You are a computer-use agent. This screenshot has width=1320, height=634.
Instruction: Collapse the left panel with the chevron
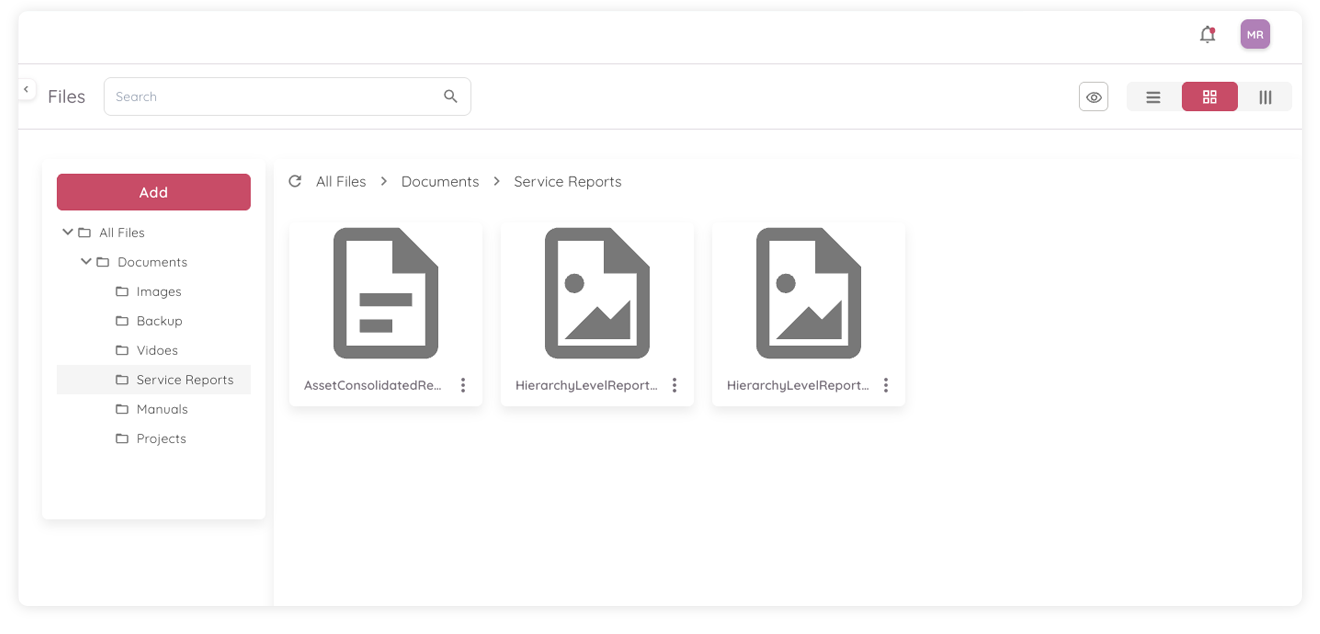coord(26,88)
